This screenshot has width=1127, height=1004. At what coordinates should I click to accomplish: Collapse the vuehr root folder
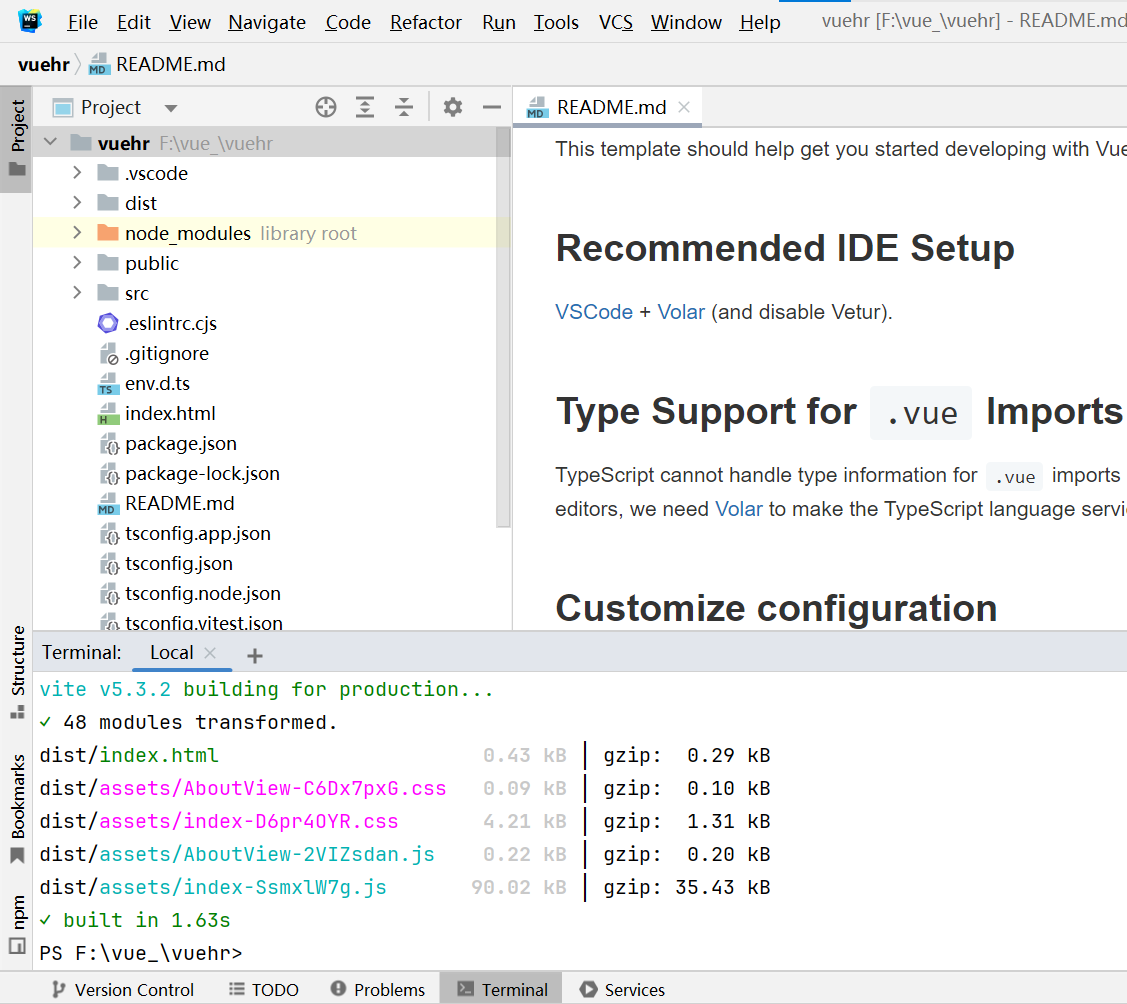pyautogui.click(x=50, y=142)
